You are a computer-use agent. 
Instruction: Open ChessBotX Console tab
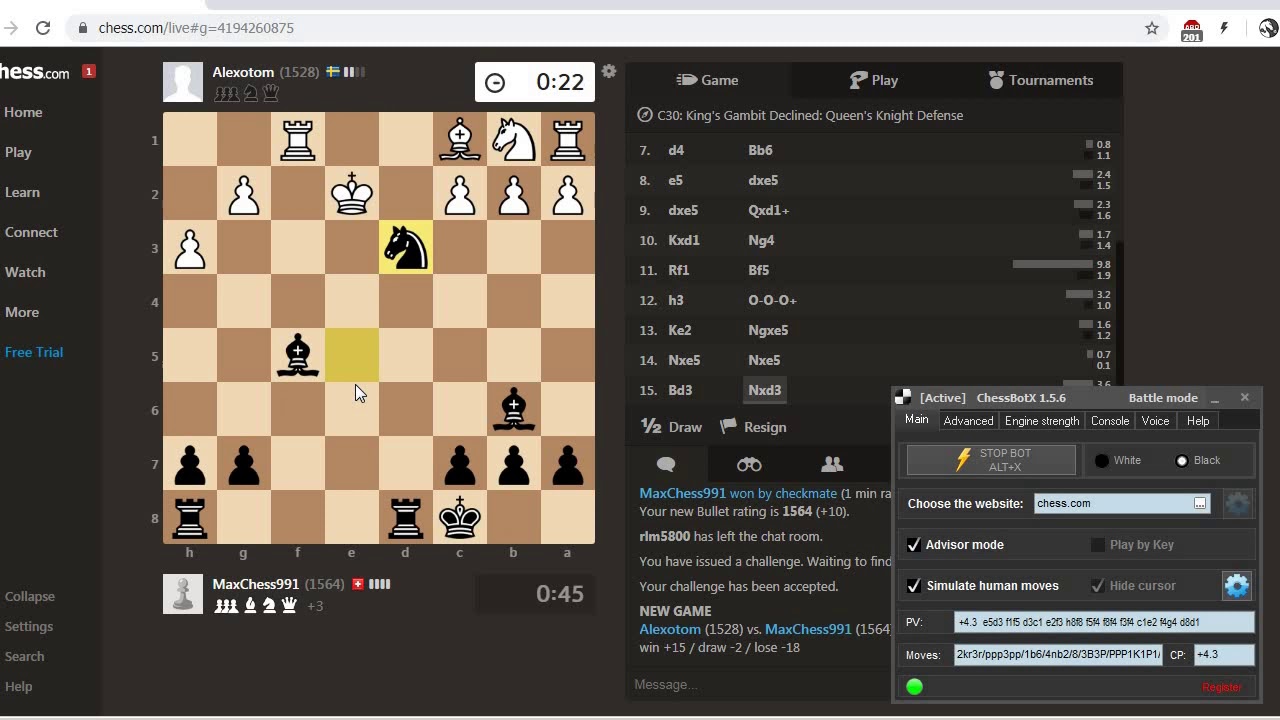(1110, 421)
